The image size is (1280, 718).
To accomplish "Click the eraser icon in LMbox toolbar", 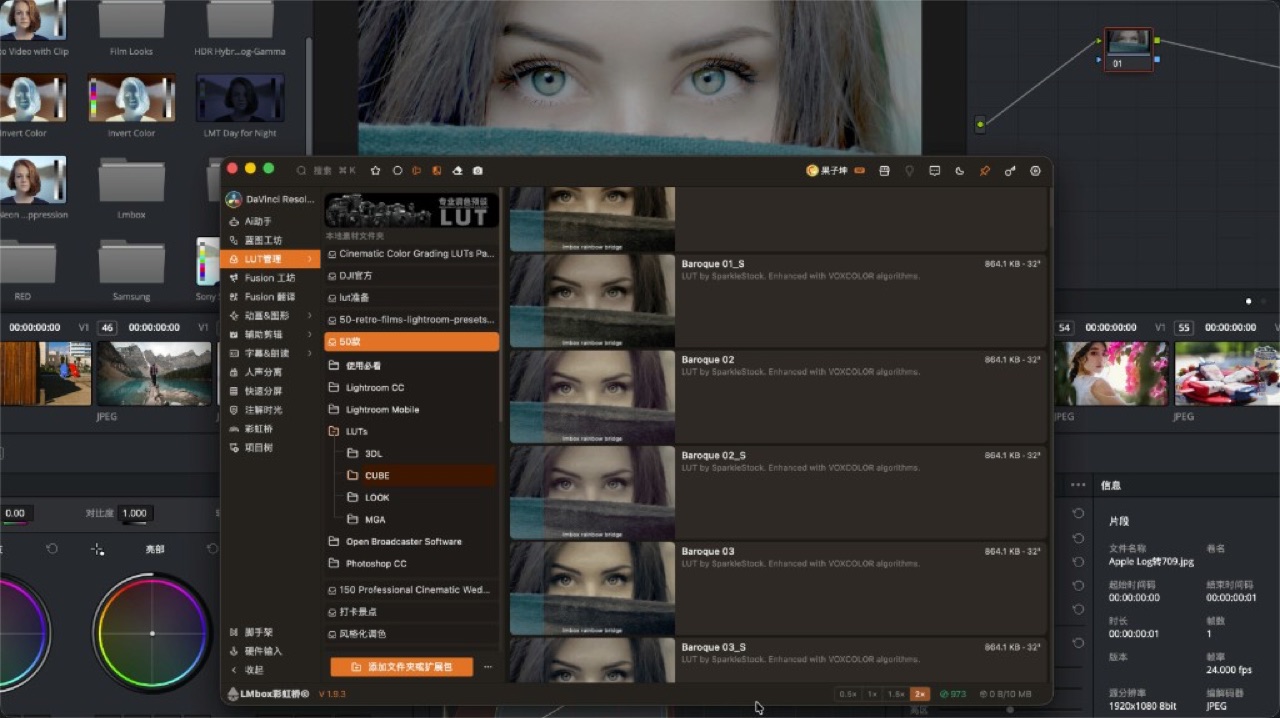I will (457, 171).
